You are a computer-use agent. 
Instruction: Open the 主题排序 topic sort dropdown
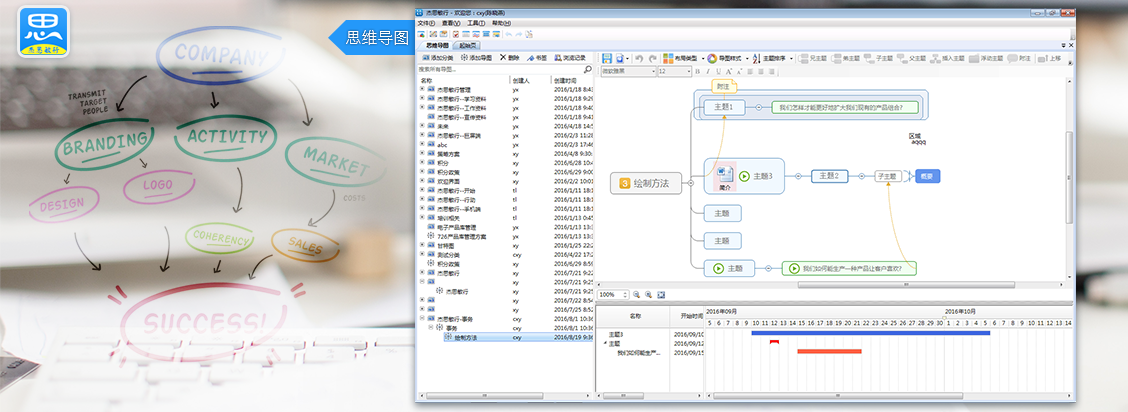pyautogui.click(x=773, y=58)
